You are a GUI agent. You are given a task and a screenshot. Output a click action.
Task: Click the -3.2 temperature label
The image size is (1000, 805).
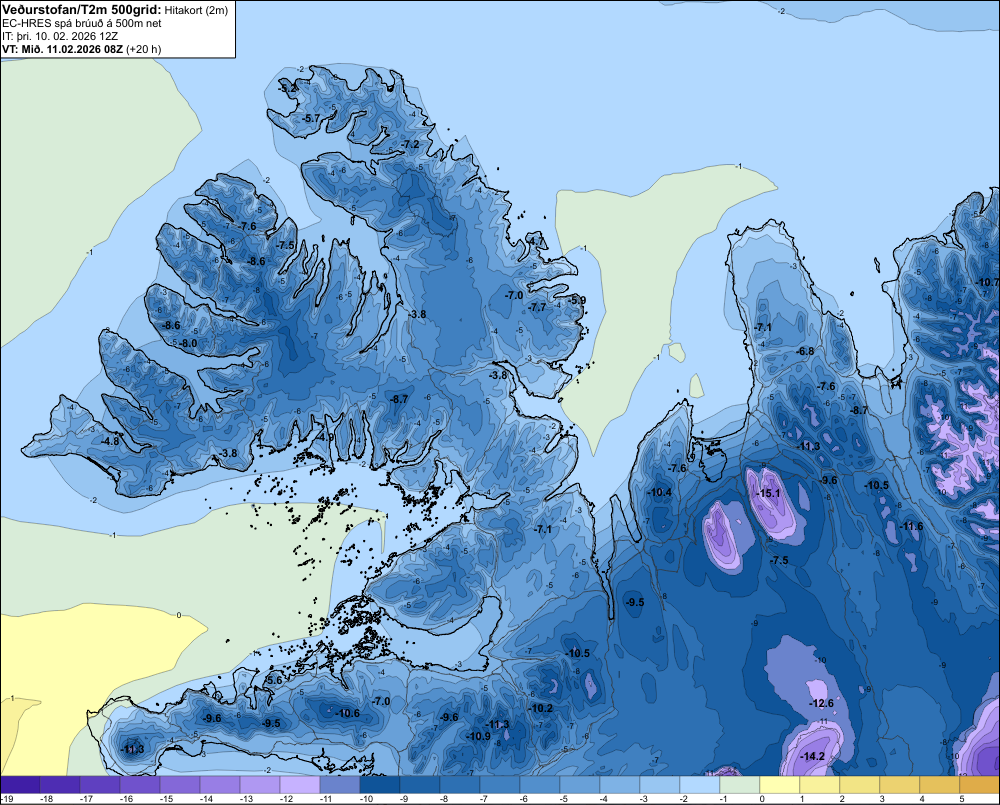288,88
